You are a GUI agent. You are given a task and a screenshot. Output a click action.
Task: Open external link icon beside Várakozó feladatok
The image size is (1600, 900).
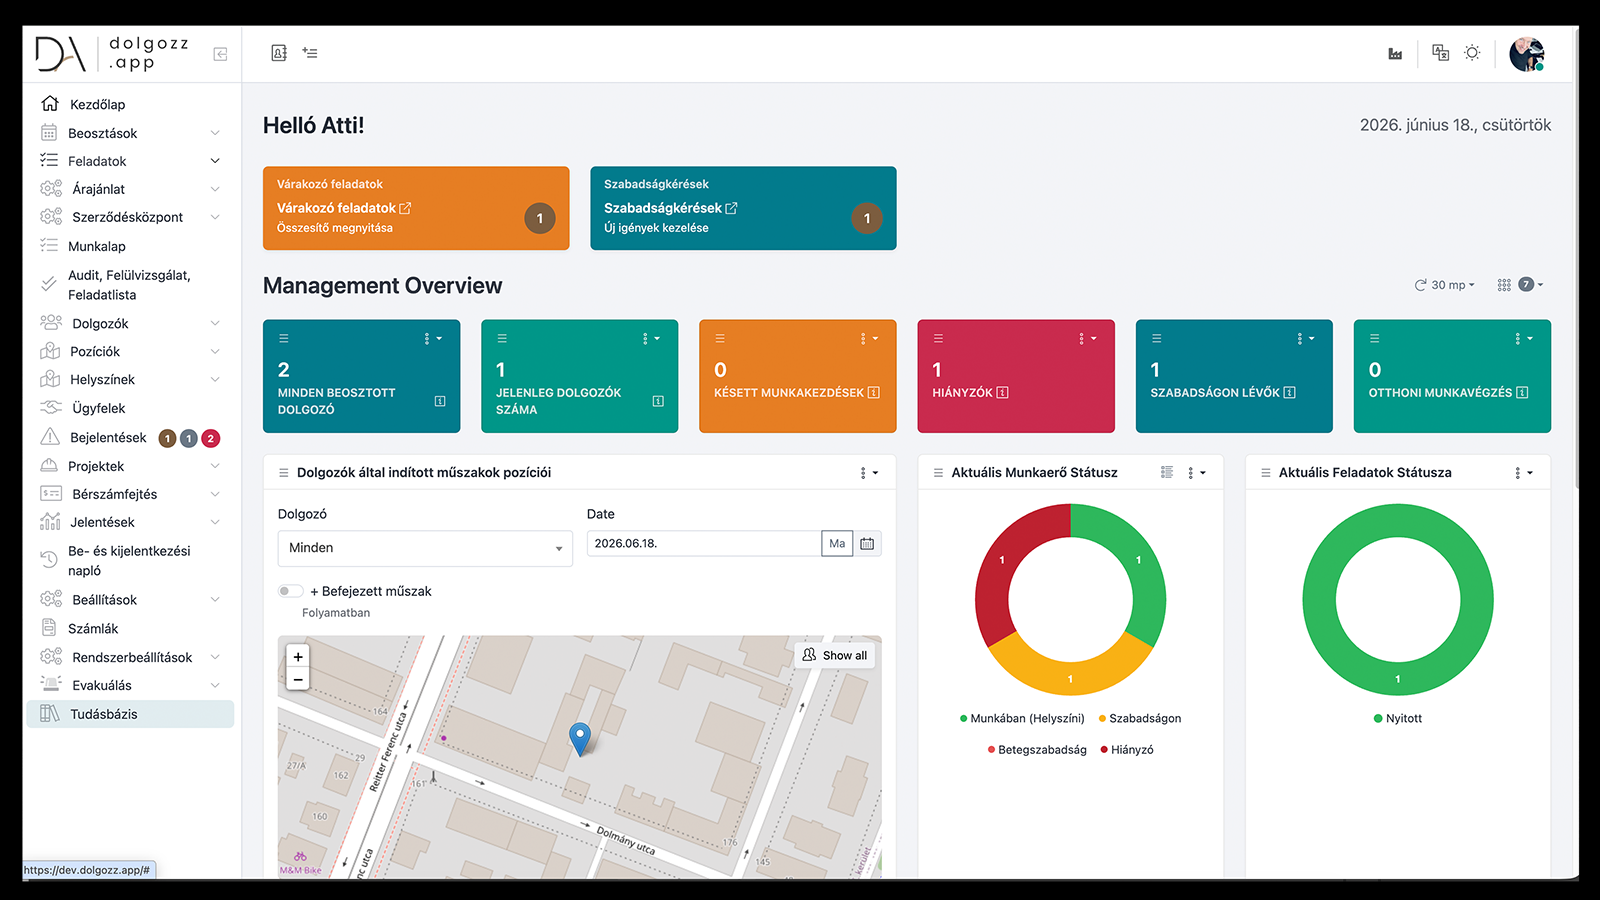[x=405, y=208]
